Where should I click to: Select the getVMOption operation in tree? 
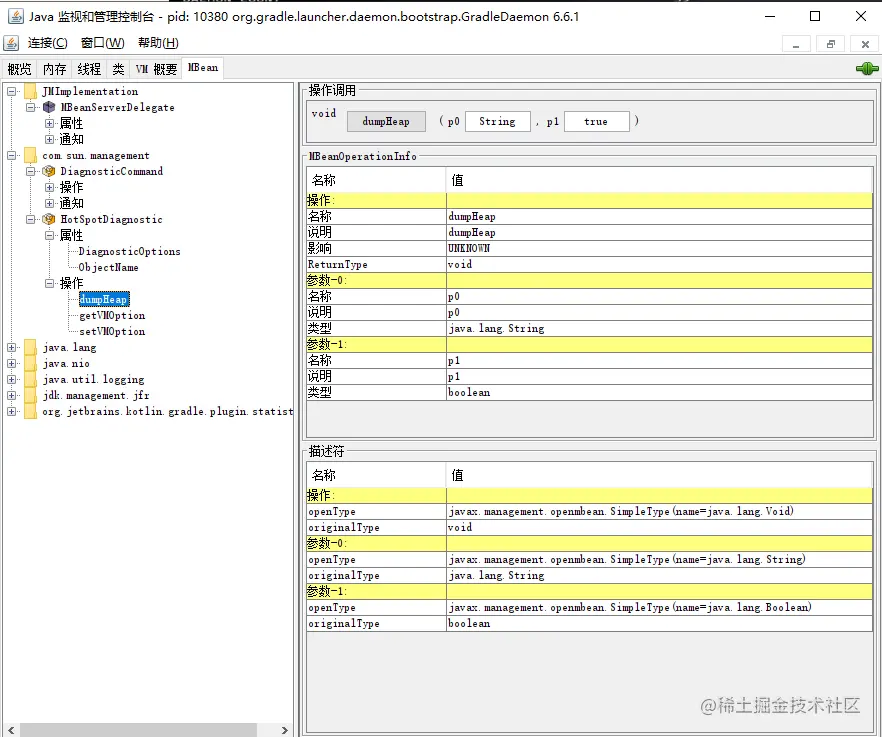pos(111,315)
